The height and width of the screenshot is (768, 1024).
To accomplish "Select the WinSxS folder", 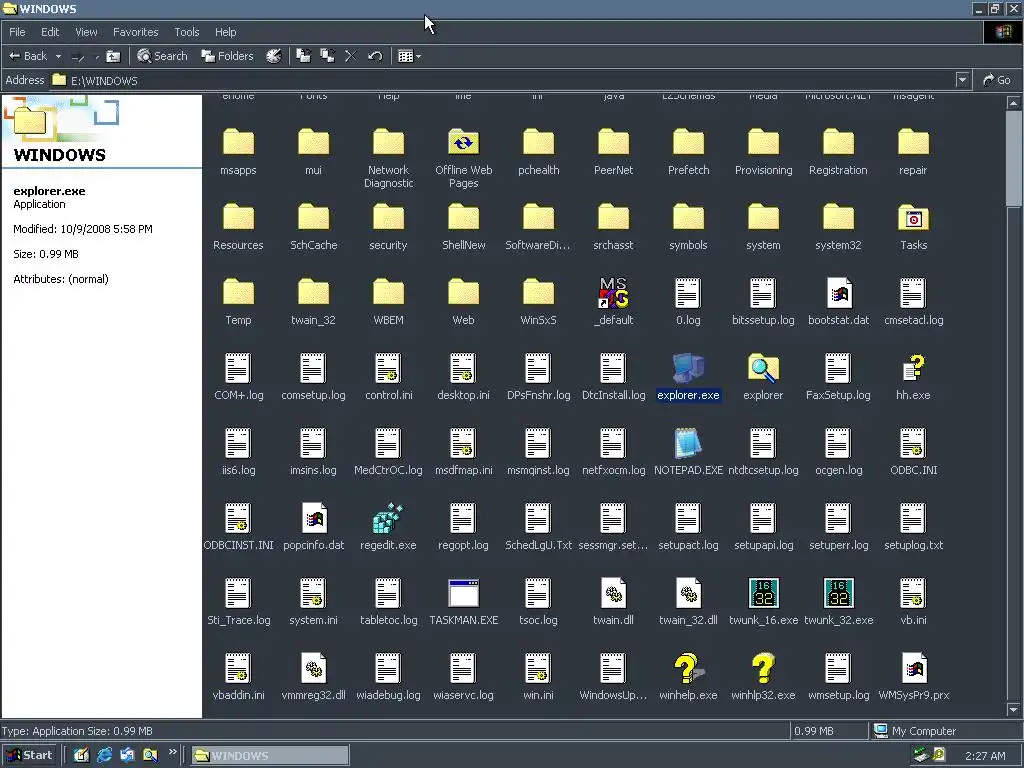I will pyautogui.click(x=538, y=302).
